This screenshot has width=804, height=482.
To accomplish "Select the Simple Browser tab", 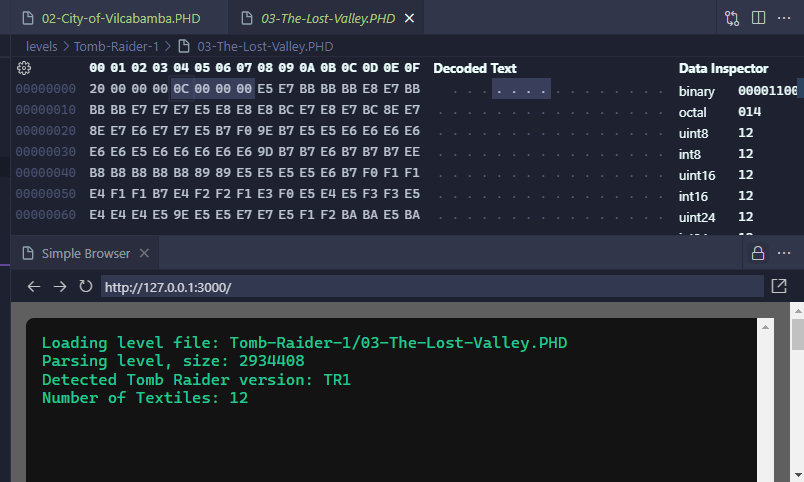I will click(x=86, y=253).
